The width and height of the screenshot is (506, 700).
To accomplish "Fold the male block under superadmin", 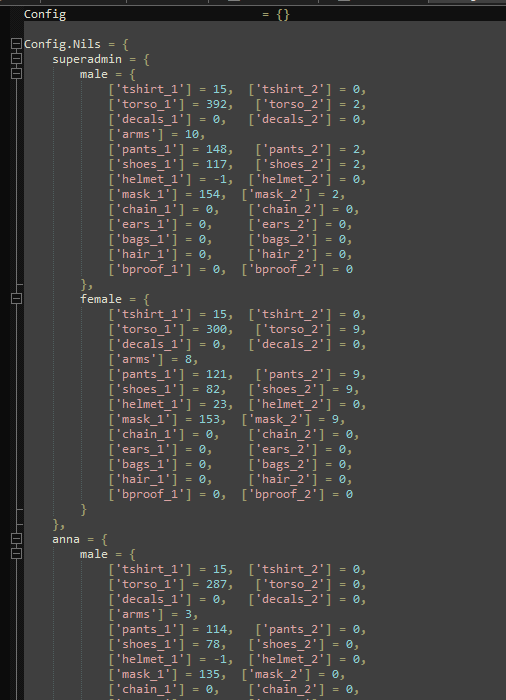I will 16,73.
